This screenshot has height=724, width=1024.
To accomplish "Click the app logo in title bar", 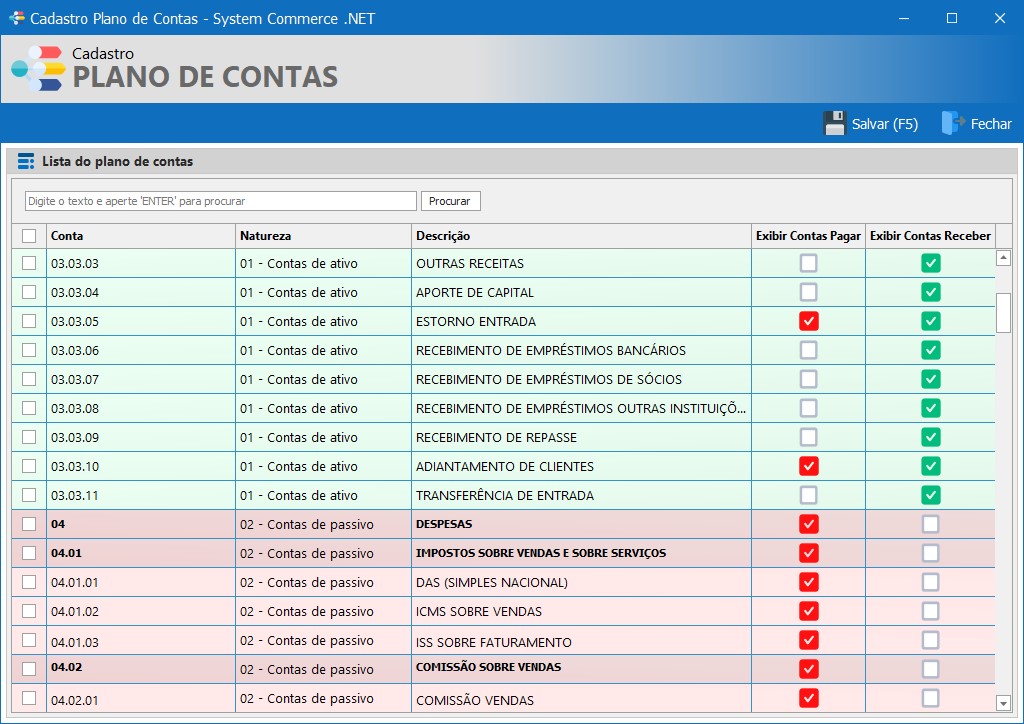I will point(16,18).
